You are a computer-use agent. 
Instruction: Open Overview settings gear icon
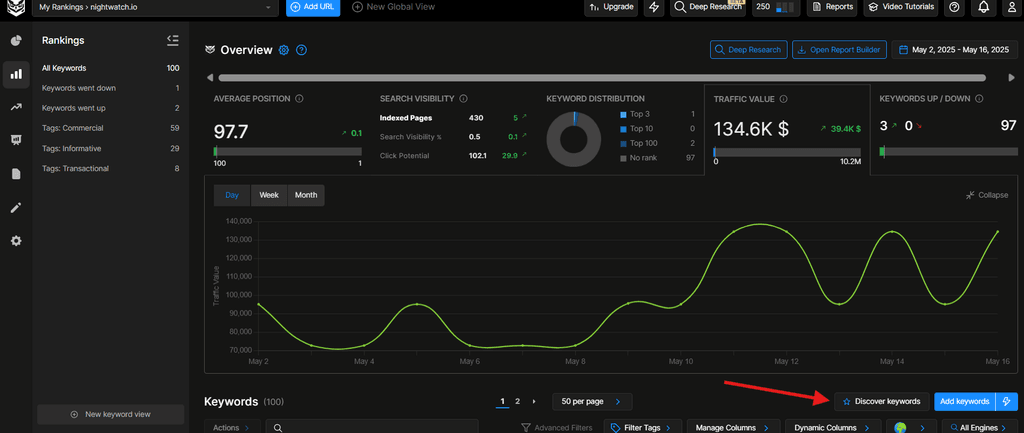(x=283, y=50)
